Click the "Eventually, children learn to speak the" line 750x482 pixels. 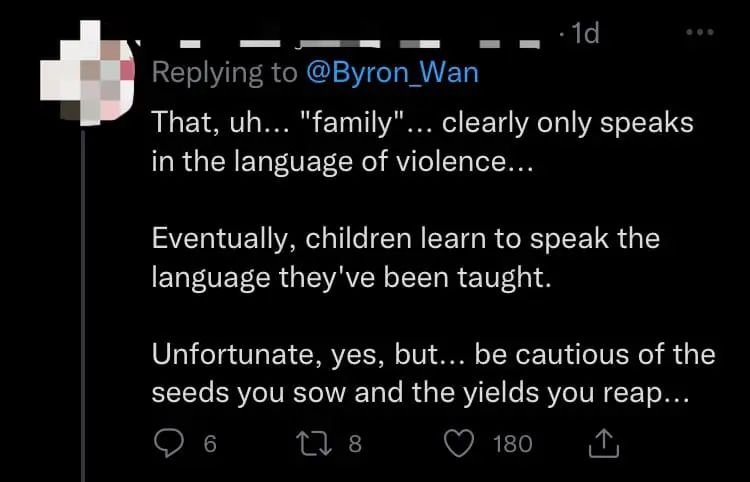pyautogui.click(x=405, y=240)
